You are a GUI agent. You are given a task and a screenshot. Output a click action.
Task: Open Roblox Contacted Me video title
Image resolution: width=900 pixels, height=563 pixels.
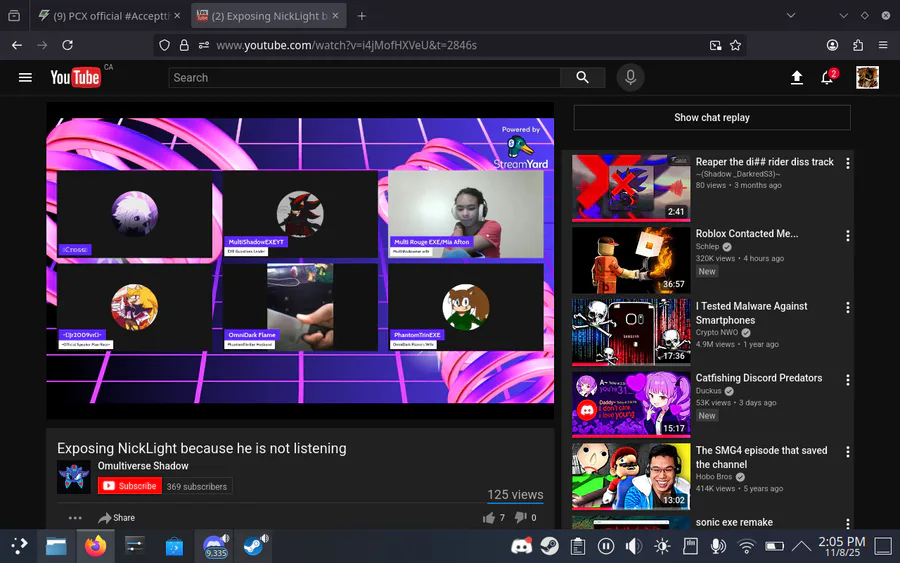(x=747, y=234)
